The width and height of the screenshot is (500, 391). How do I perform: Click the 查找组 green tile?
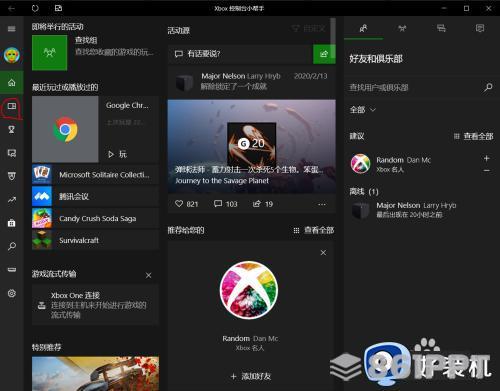(x=49, y=53)
